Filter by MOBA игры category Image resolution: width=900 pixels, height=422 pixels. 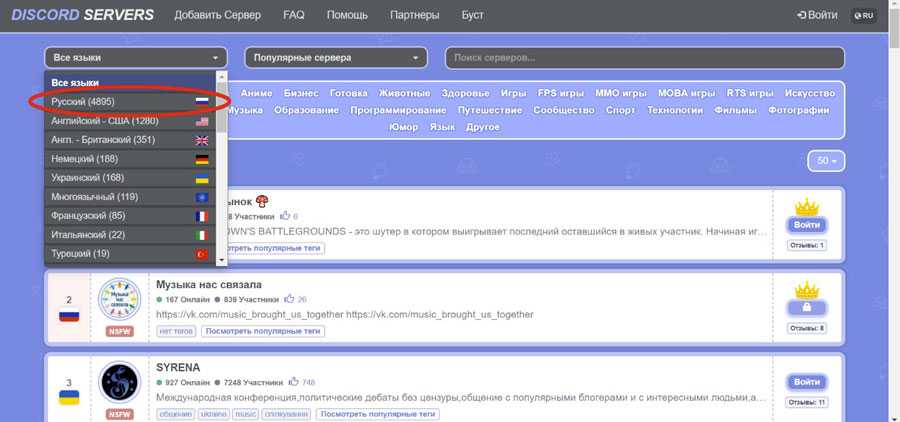point(686,93)
